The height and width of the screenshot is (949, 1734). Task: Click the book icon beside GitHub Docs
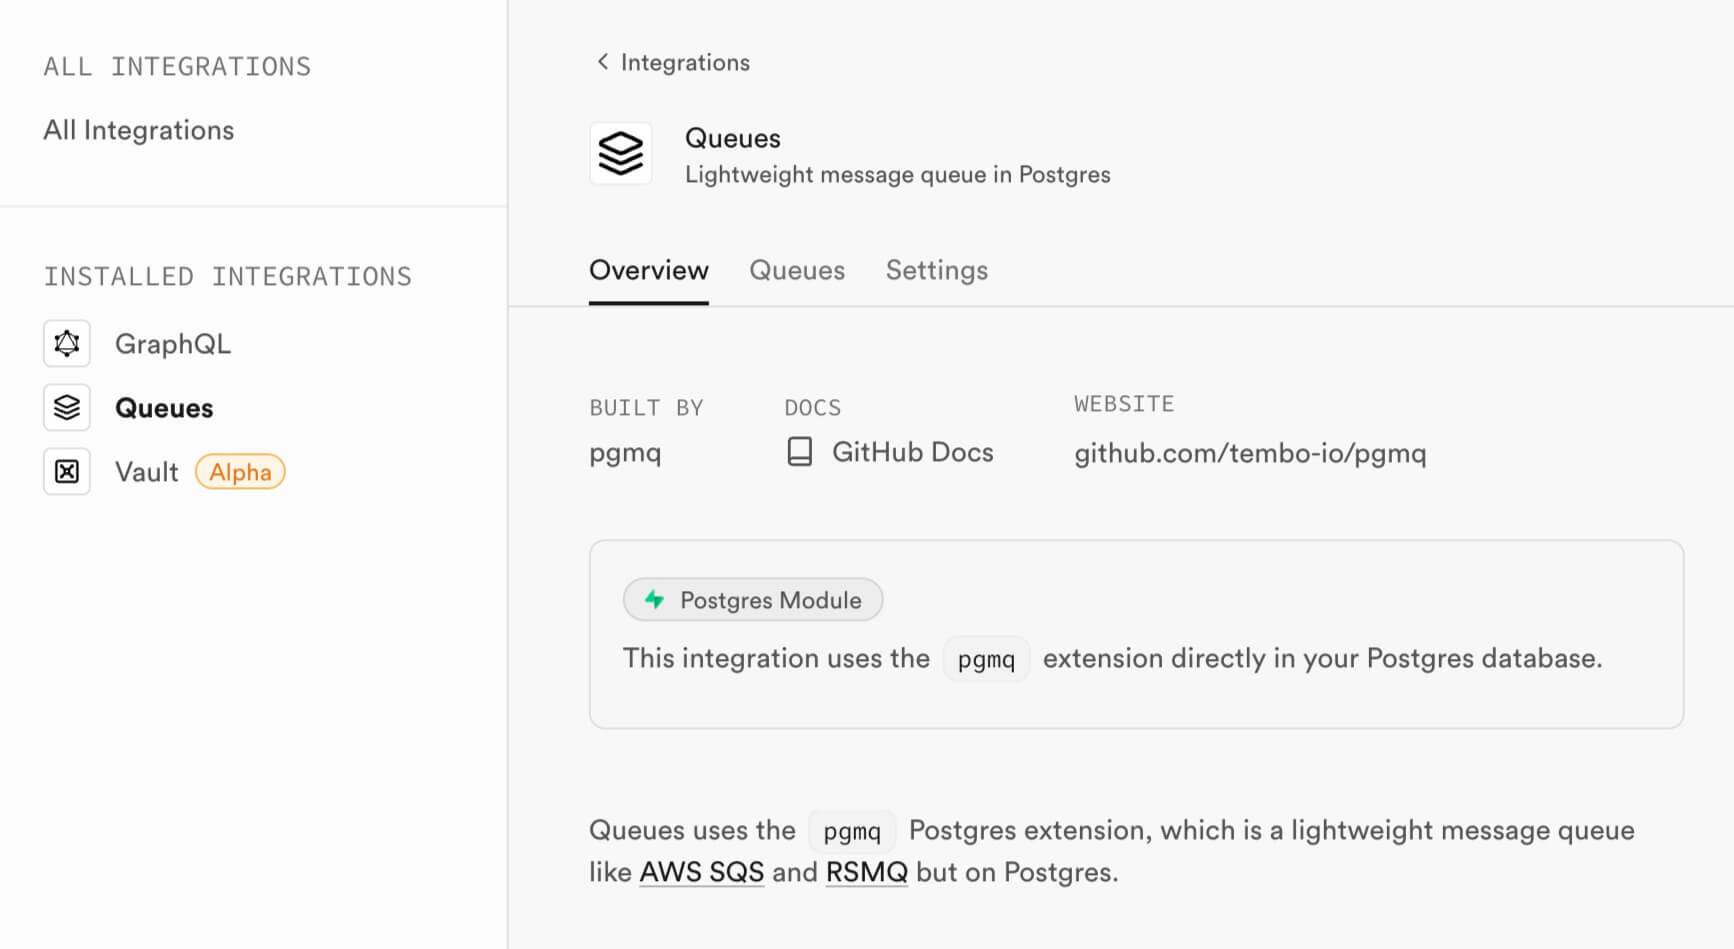point(800,452)
